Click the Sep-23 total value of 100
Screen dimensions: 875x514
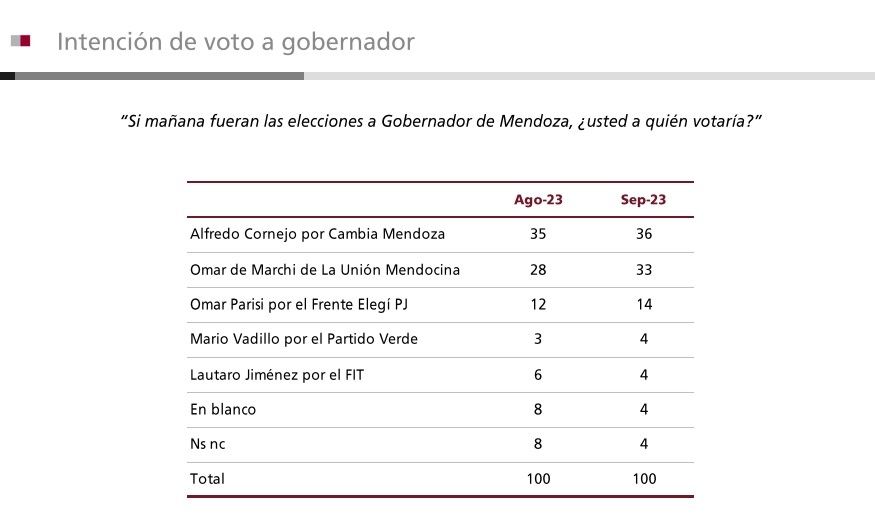coord(643,479)
